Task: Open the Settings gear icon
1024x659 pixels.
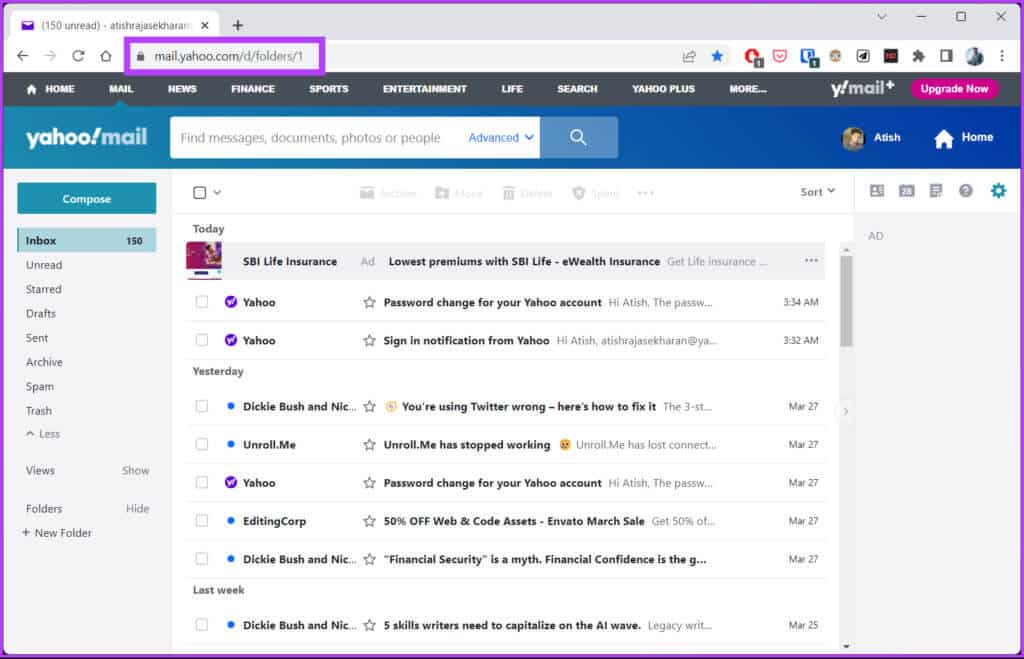Action: [999, 191]
